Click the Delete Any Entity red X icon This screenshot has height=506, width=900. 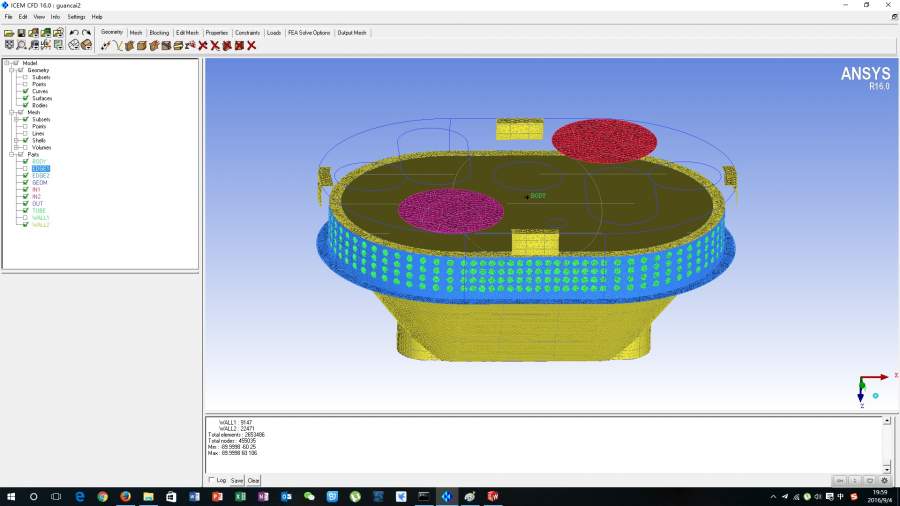pyautogui.click(x=251, y=45)
